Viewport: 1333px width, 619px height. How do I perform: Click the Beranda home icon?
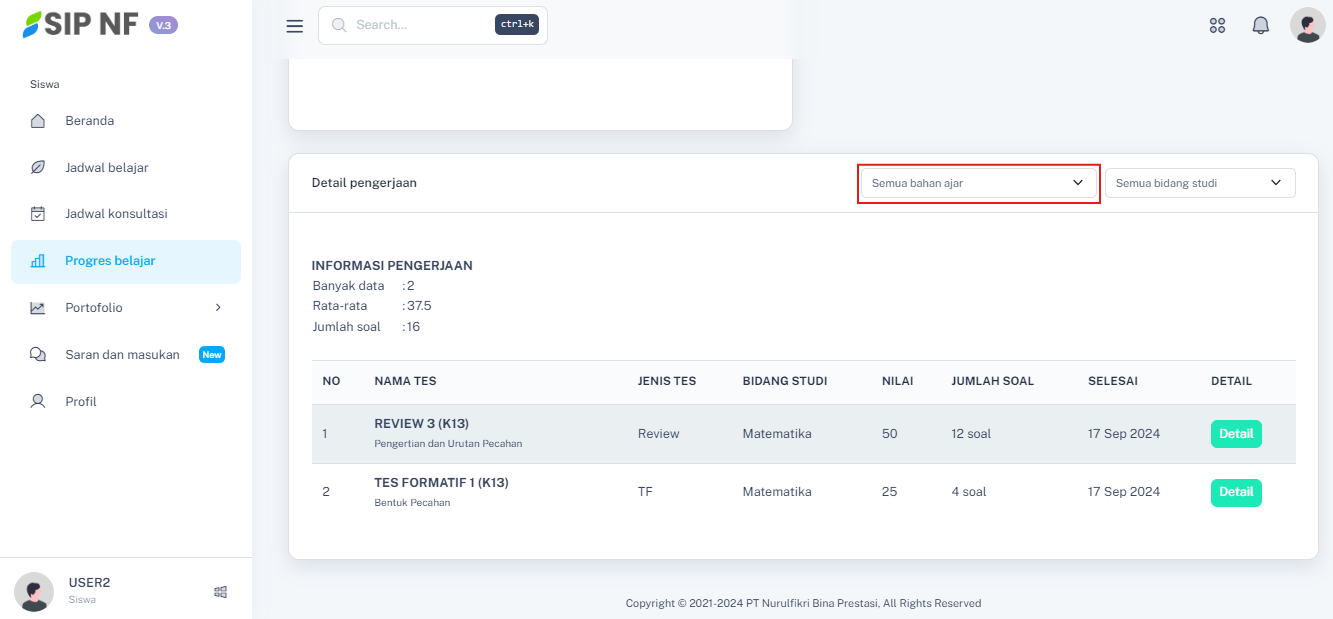38,121
